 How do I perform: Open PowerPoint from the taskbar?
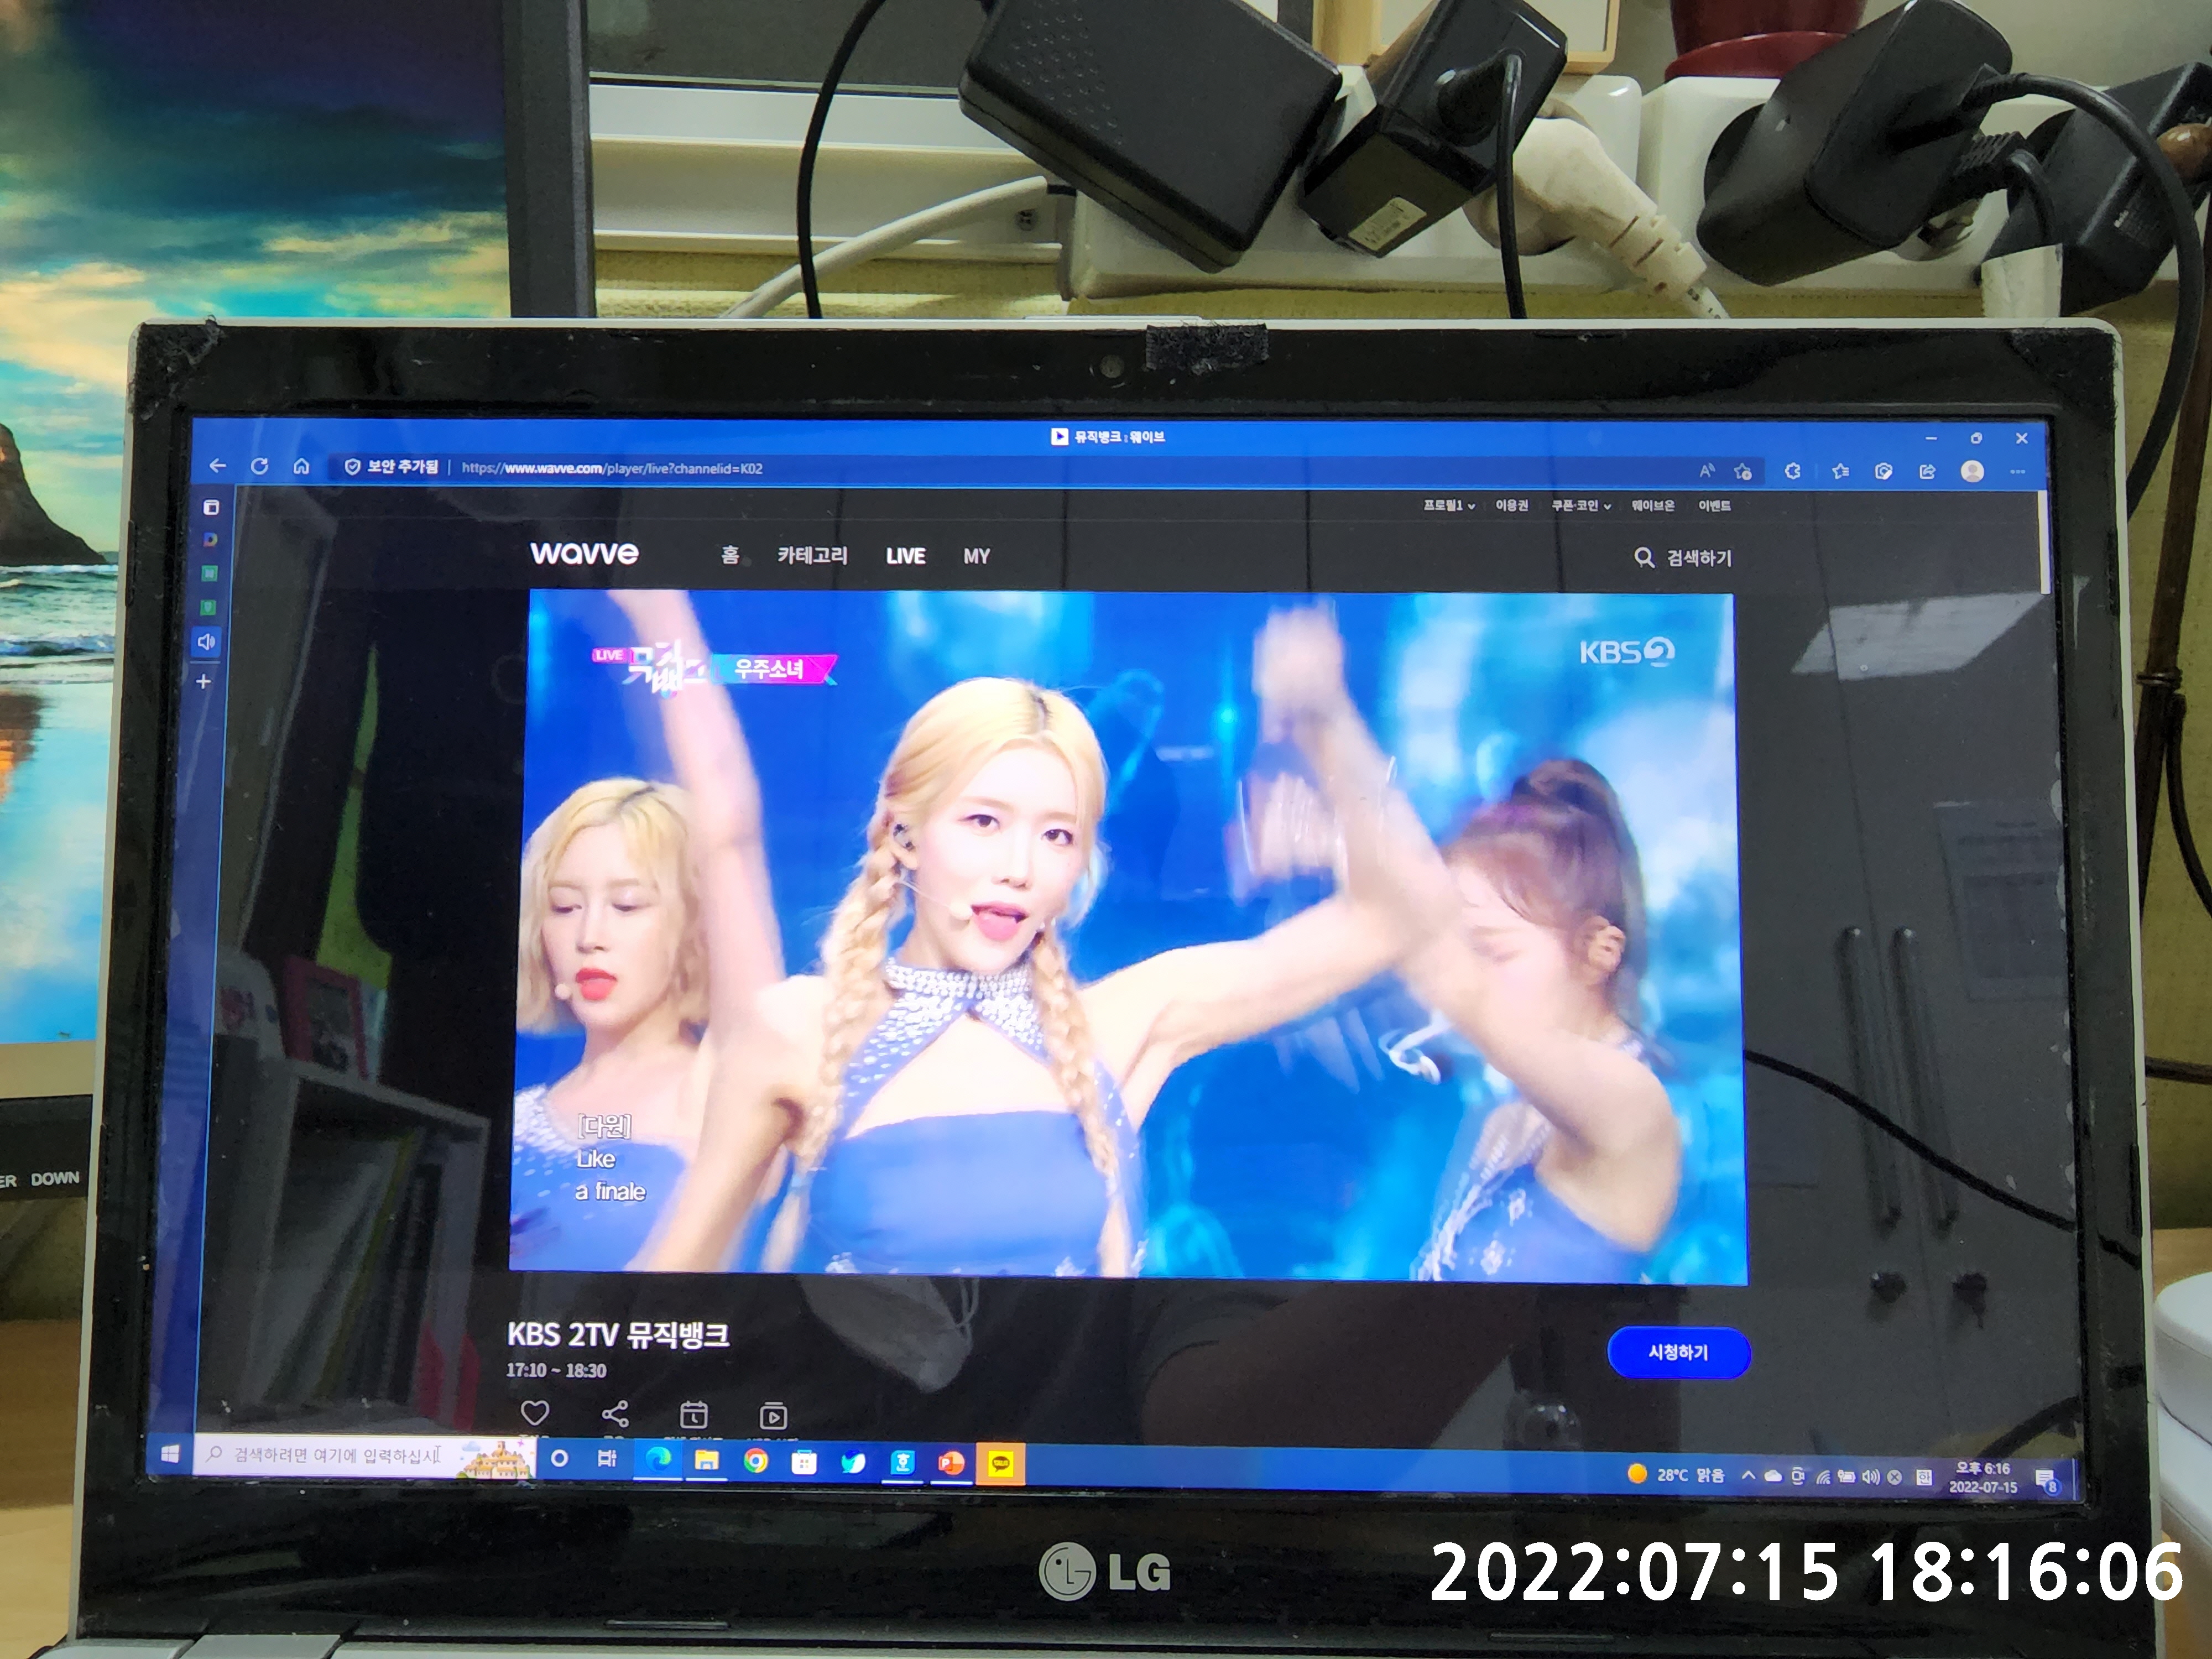(x=951, y=1464)
